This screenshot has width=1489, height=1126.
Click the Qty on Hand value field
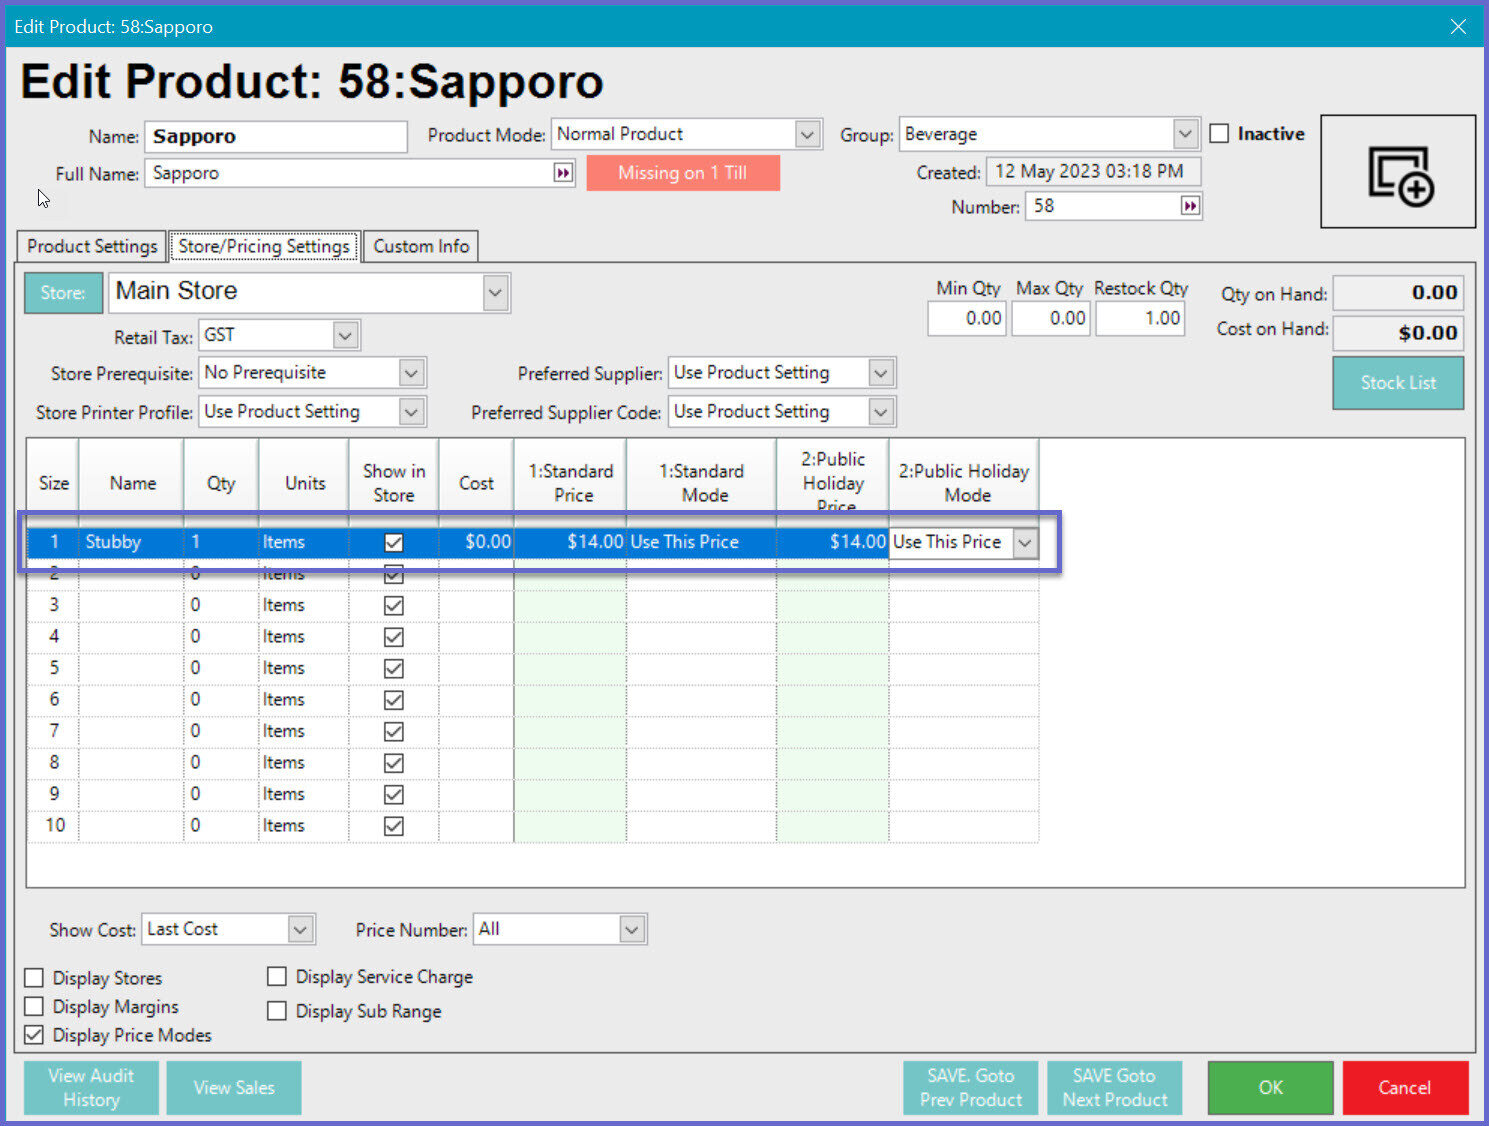1398,293
